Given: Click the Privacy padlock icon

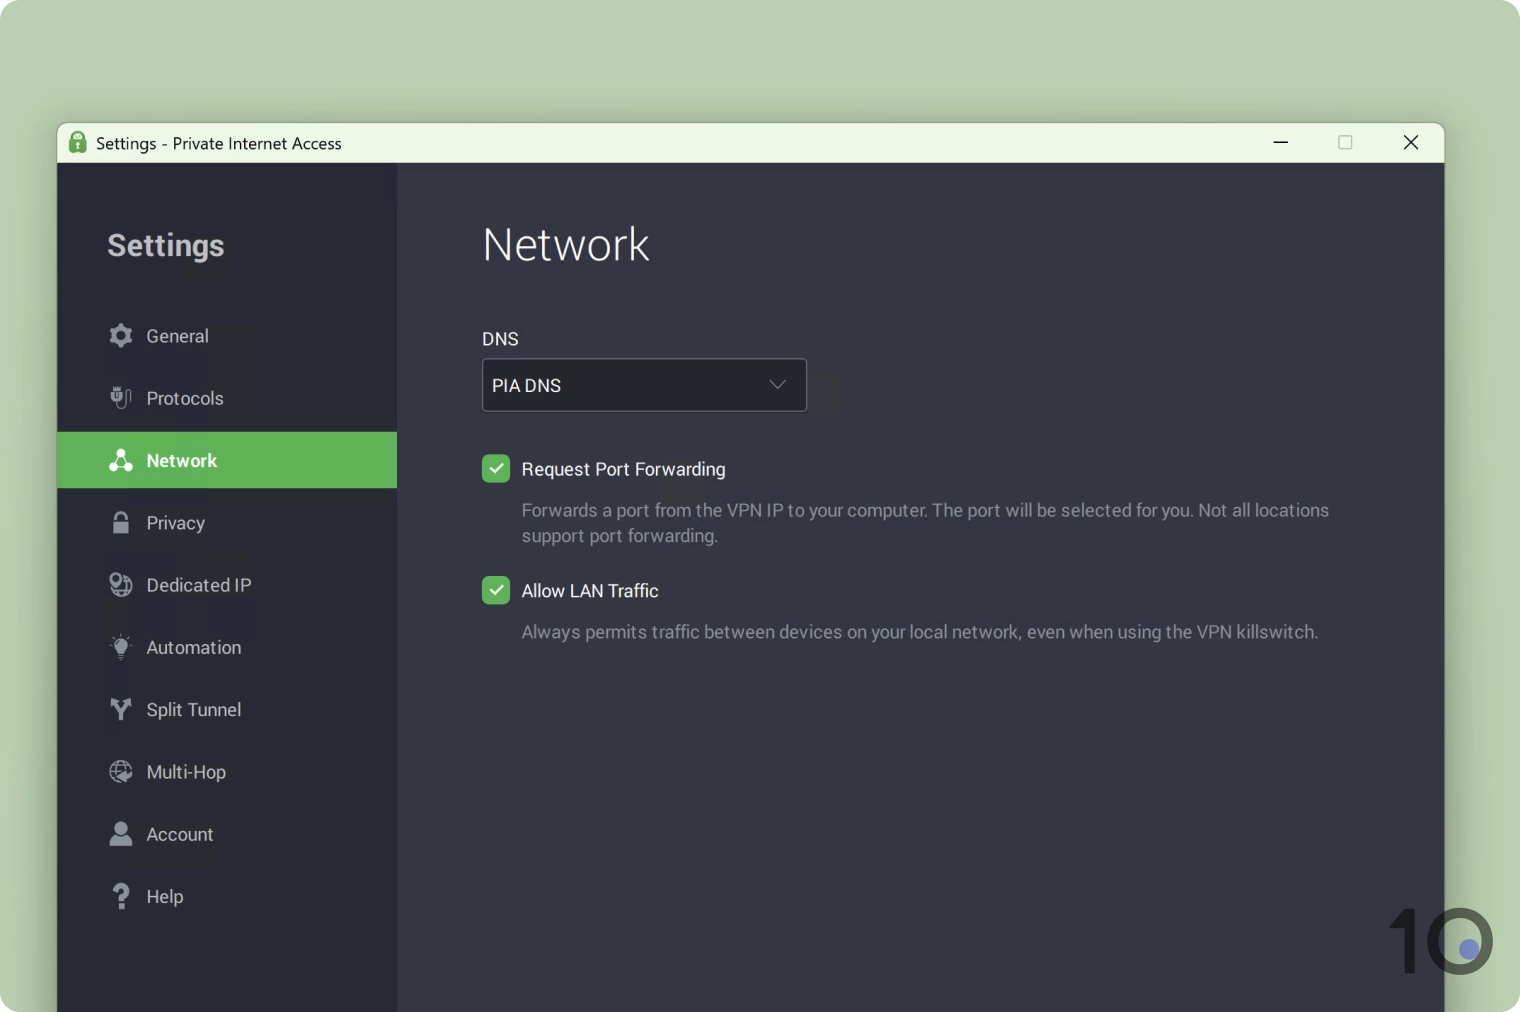Looking at the screenshot, I should [x=120, y=522].
